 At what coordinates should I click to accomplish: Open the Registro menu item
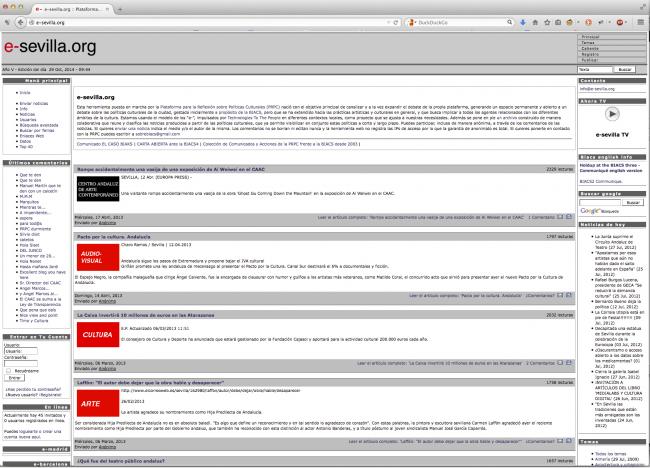[x=590, y=54]
